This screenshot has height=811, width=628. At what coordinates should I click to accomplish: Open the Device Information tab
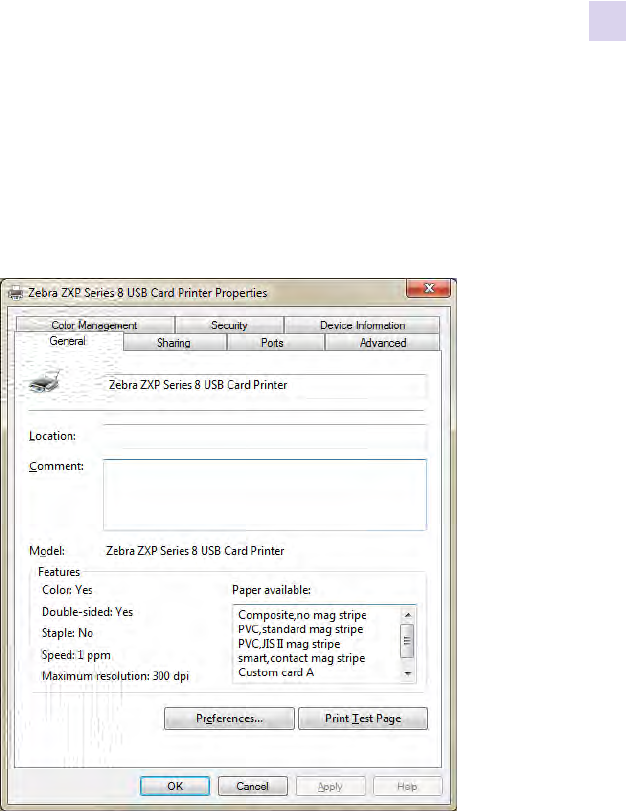click(x=362, y=325)
